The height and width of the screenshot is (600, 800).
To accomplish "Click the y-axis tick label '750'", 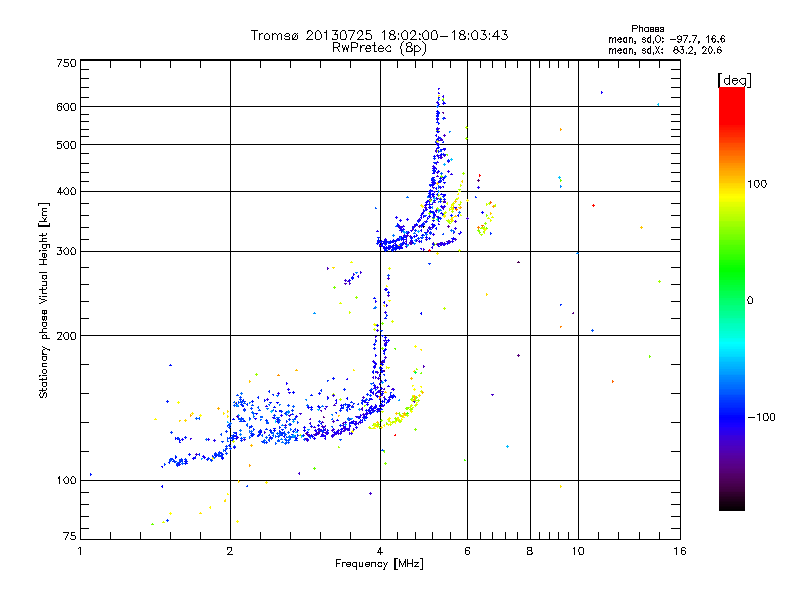I will pos(67,63).
